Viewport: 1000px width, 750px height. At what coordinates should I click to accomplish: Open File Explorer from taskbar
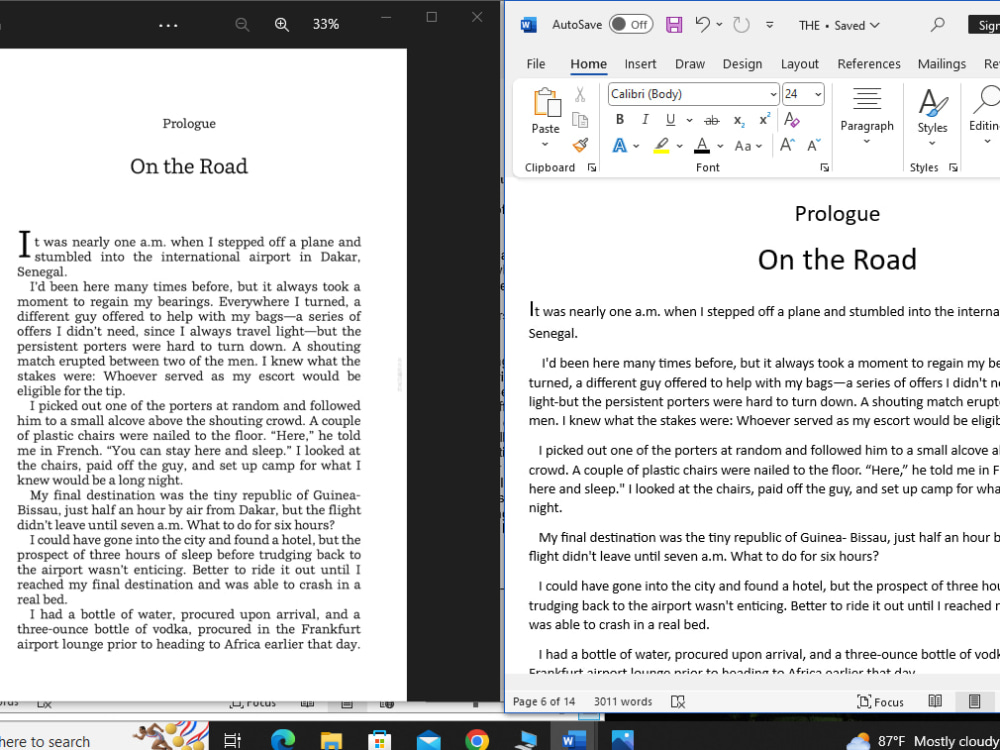pyautogui.click(x=331, y=740)
